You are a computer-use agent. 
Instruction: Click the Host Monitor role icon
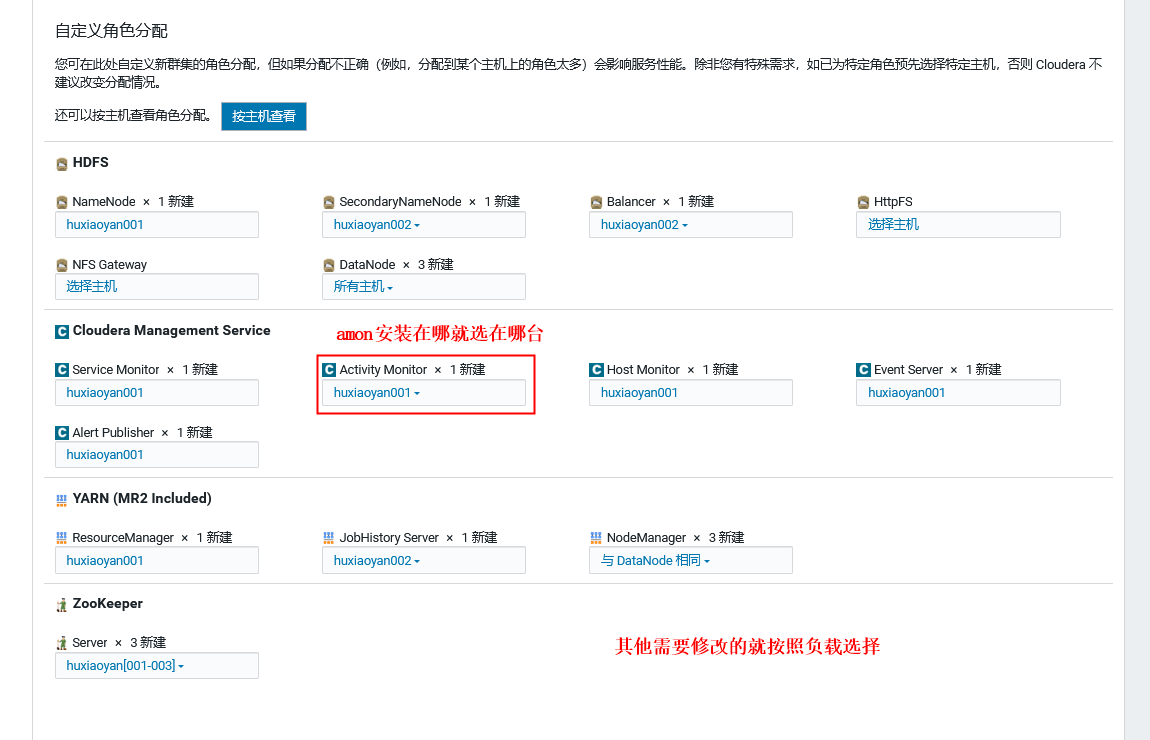[596, 370]
